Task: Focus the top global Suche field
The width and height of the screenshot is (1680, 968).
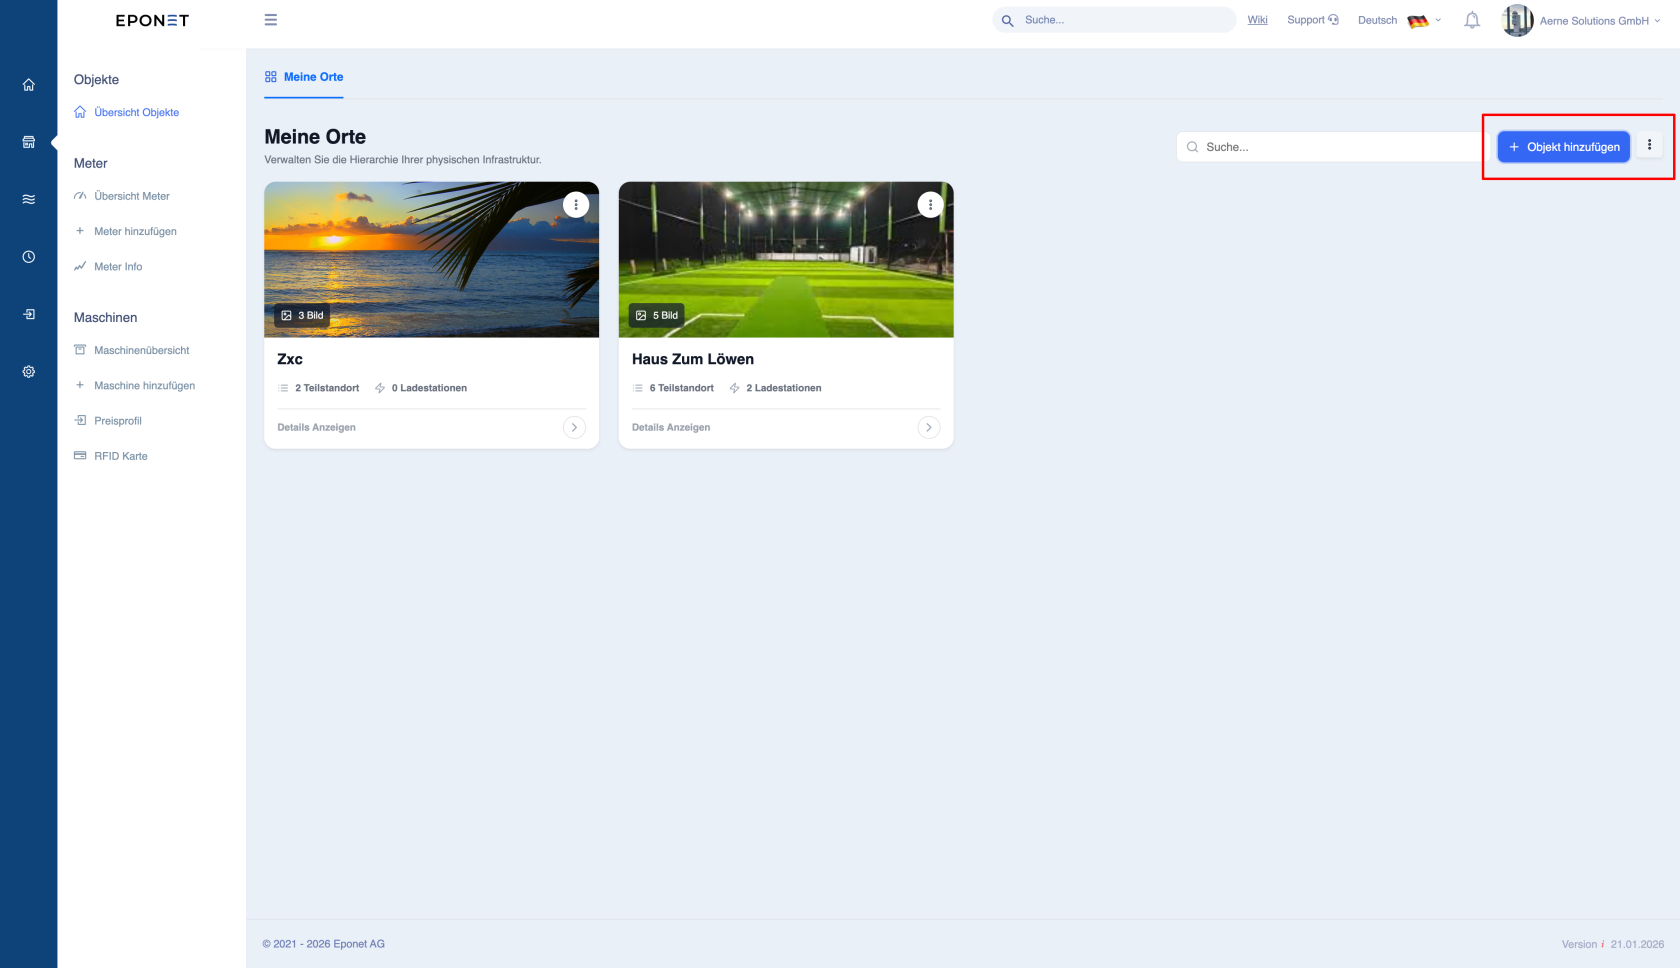Action: [x=1114, y=20]
